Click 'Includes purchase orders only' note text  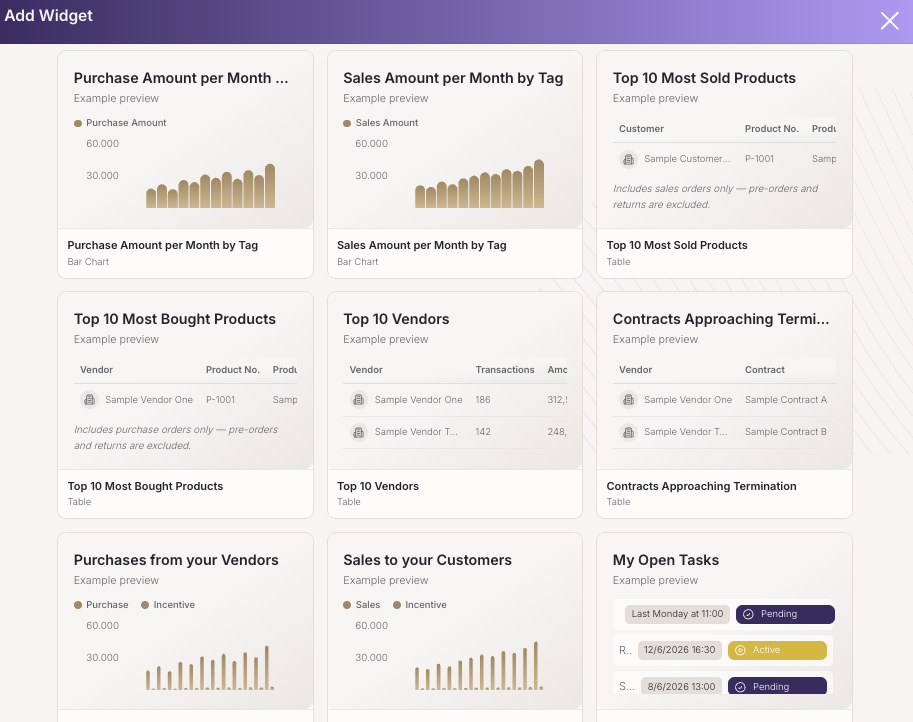[176, 438]
